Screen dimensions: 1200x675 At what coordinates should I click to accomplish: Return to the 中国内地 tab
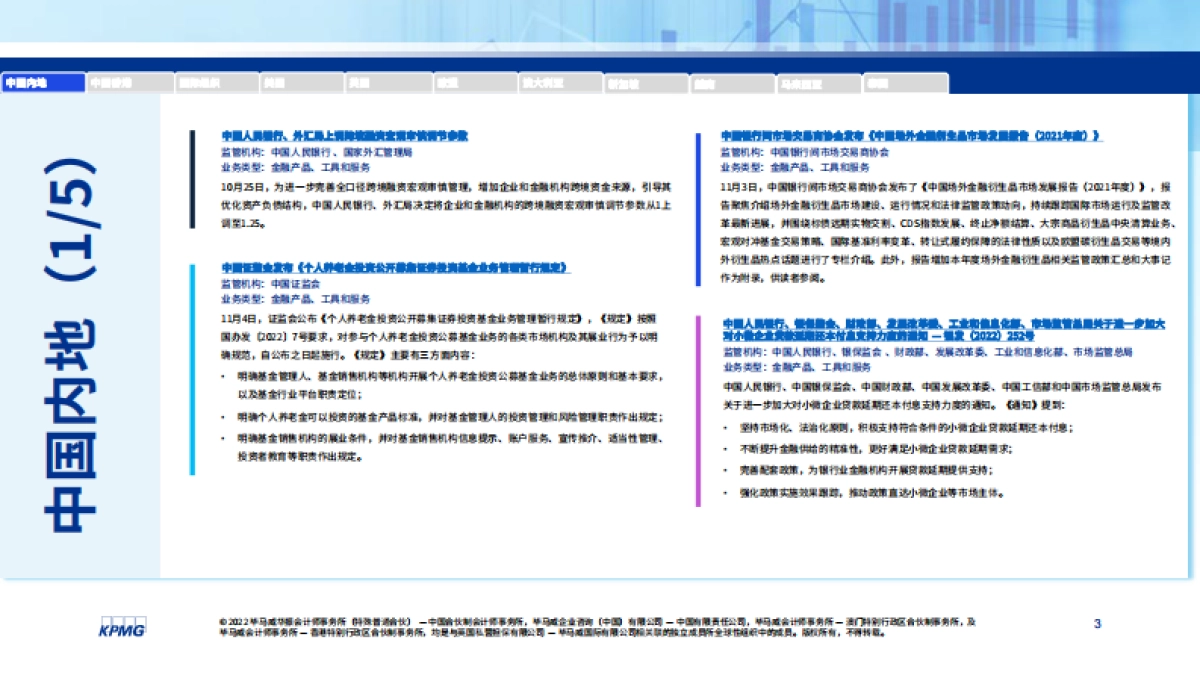41,83
